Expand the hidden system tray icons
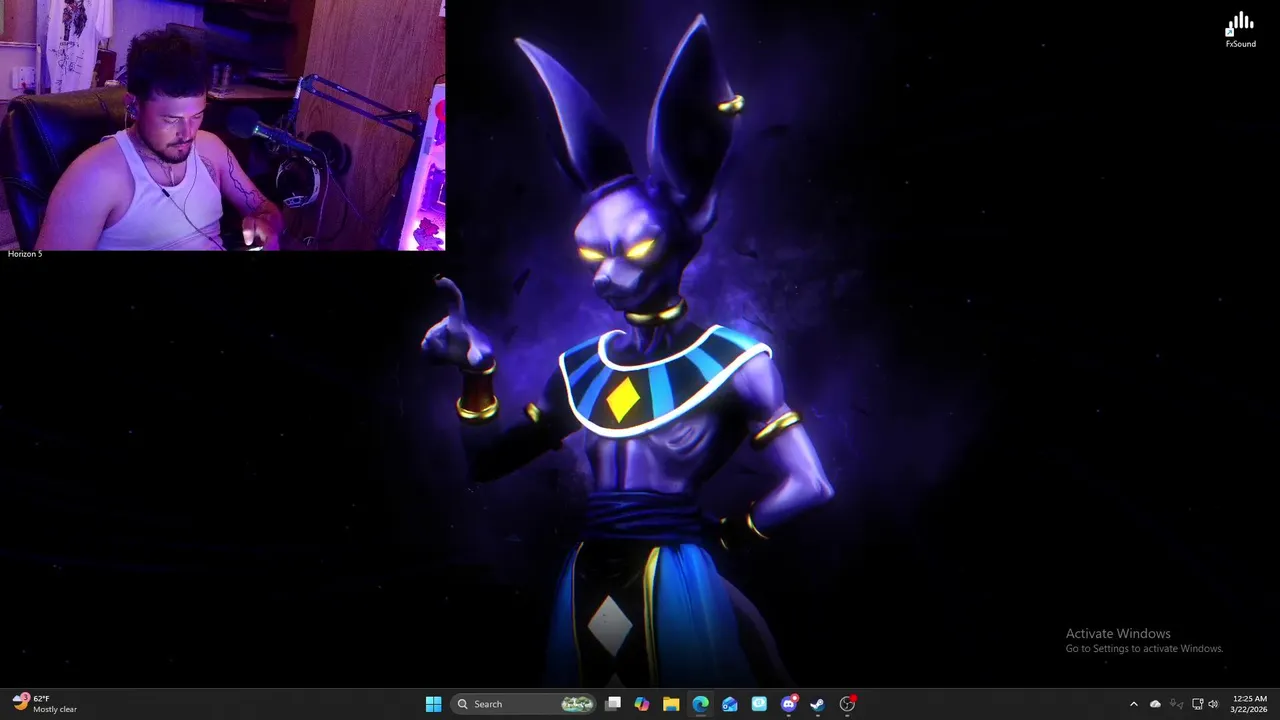The width and height of the screenshot is (1280, 720). point(1133,704)
